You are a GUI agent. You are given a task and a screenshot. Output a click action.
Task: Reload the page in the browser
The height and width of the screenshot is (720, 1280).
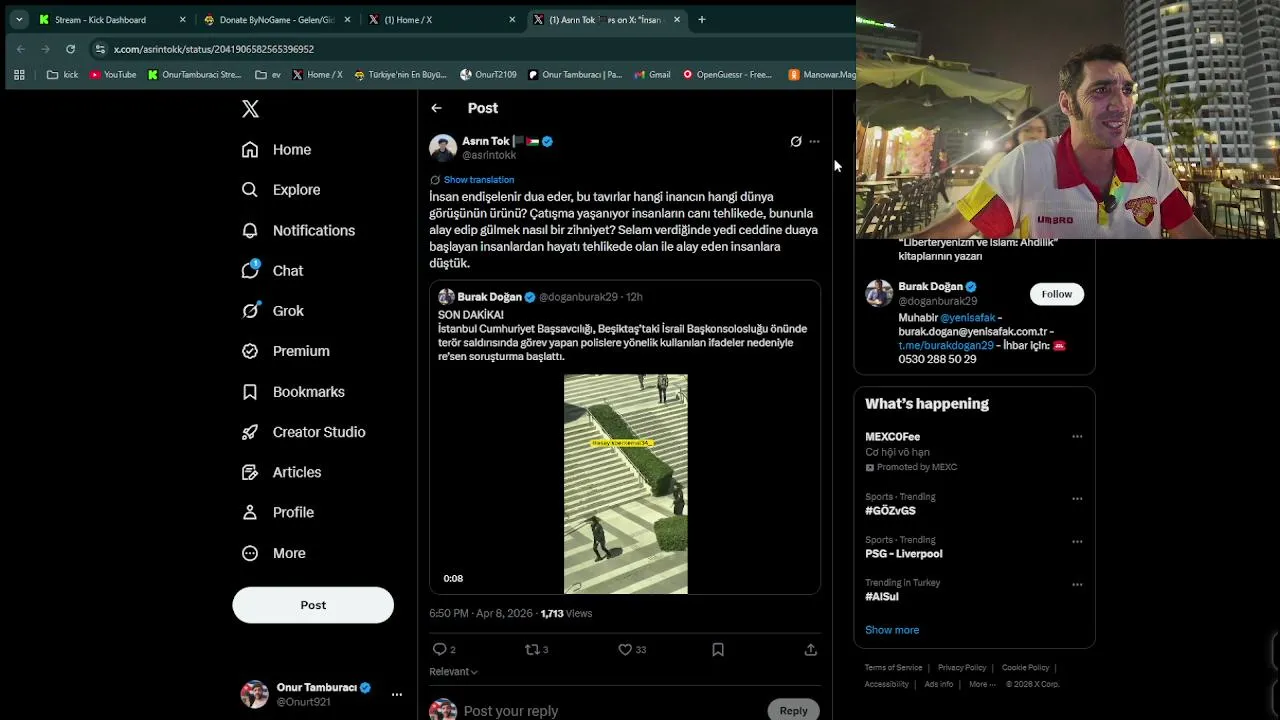70,49
